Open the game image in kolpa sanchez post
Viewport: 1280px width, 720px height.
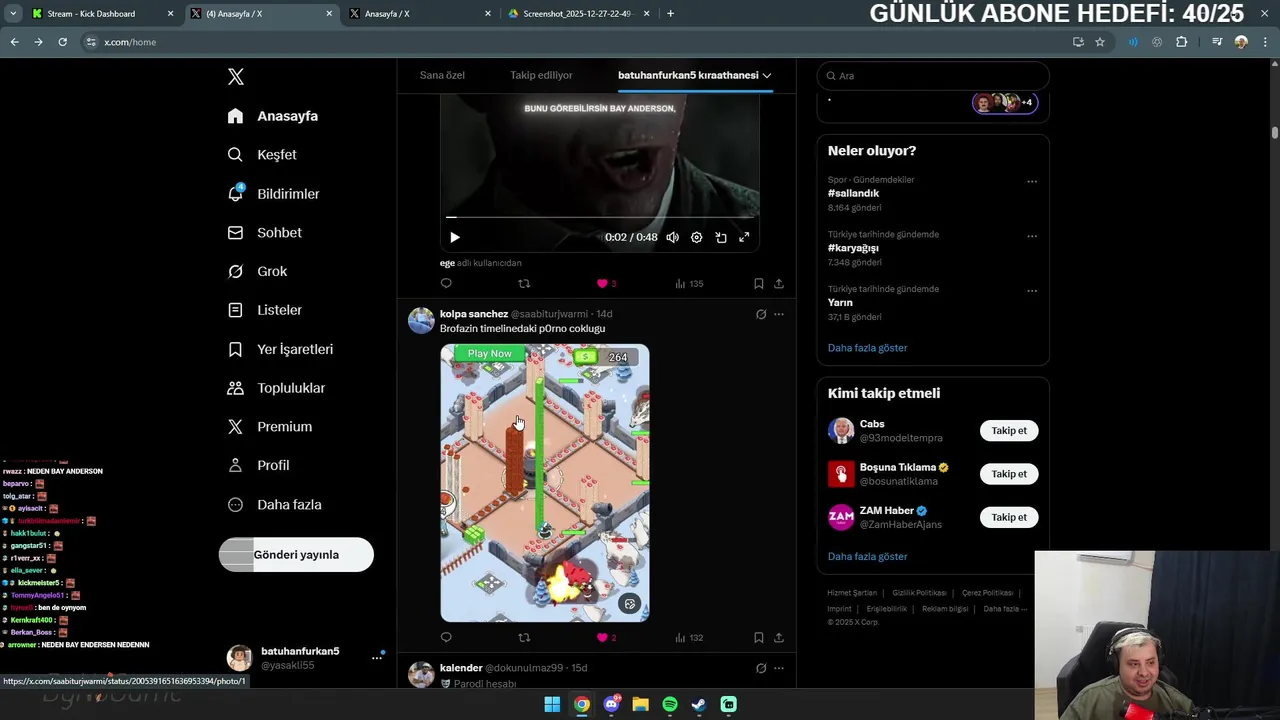[x=545, y=483]
